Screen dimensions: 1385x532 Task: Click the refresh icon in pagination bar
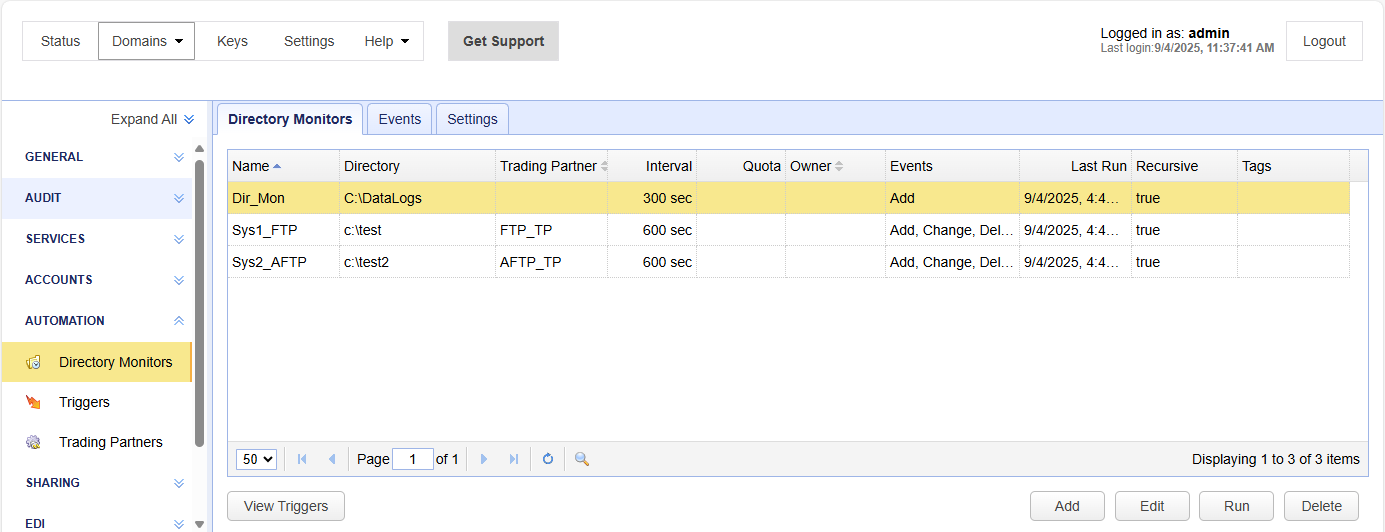pyautogui.click(x=547, y=459)
